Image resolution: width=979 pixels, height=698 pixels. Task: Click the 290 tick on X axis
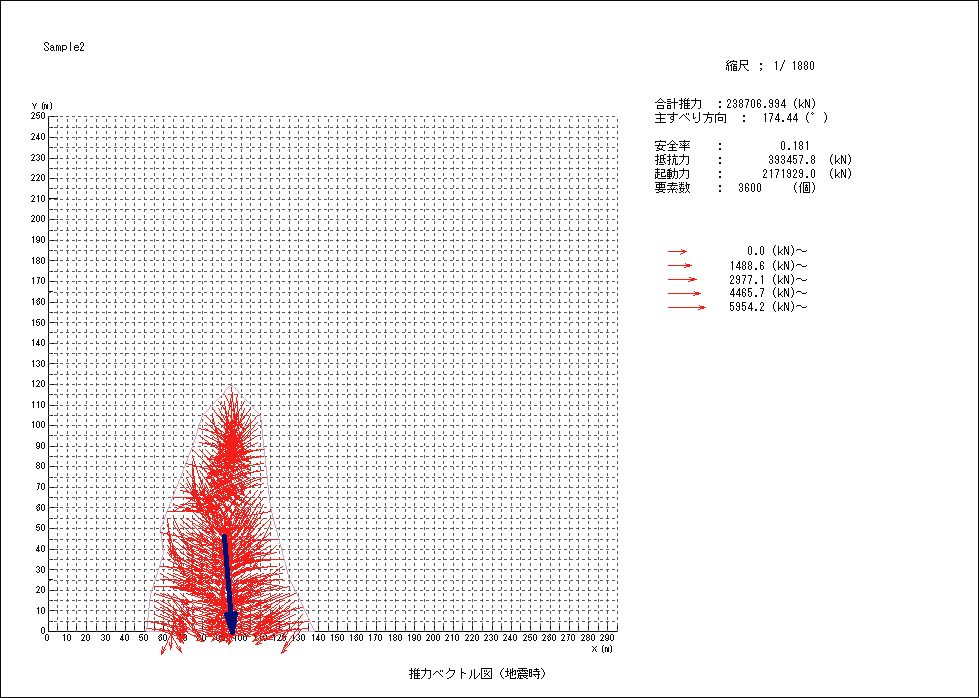(607, 638)
